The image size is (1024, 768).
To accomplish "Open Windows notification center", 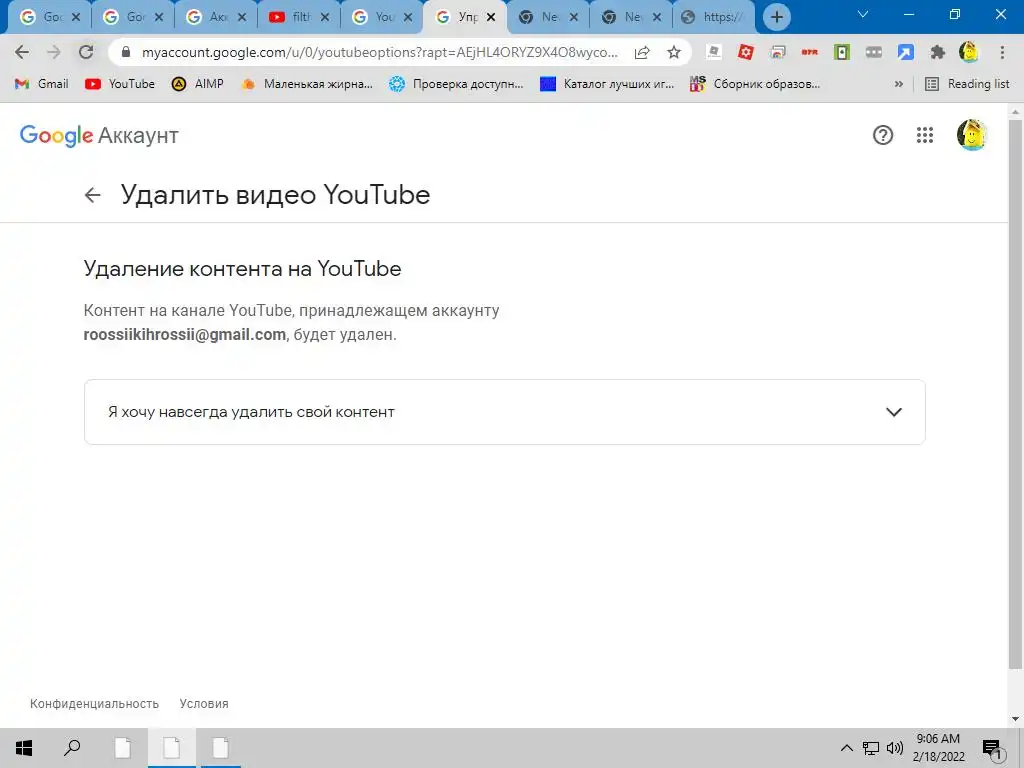I will pyautogui.click(x=993, y=748).
